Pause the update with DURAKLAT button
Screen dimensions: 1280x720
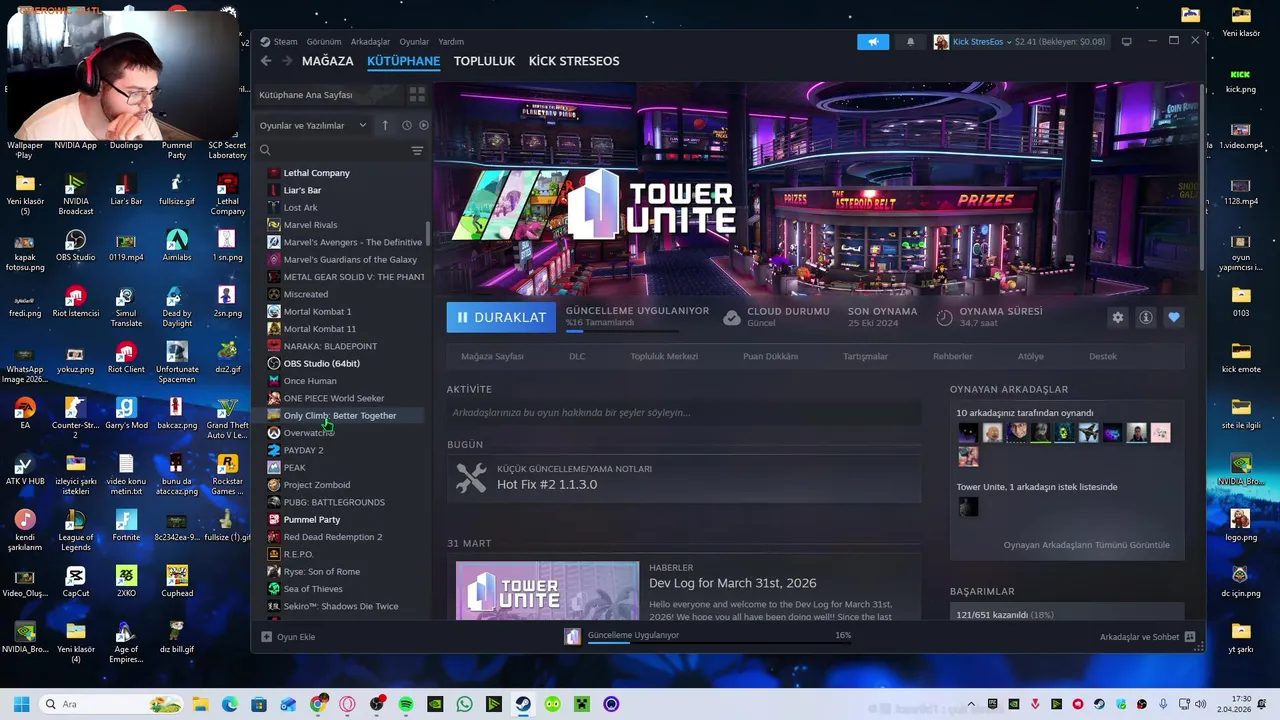[502, 317]
